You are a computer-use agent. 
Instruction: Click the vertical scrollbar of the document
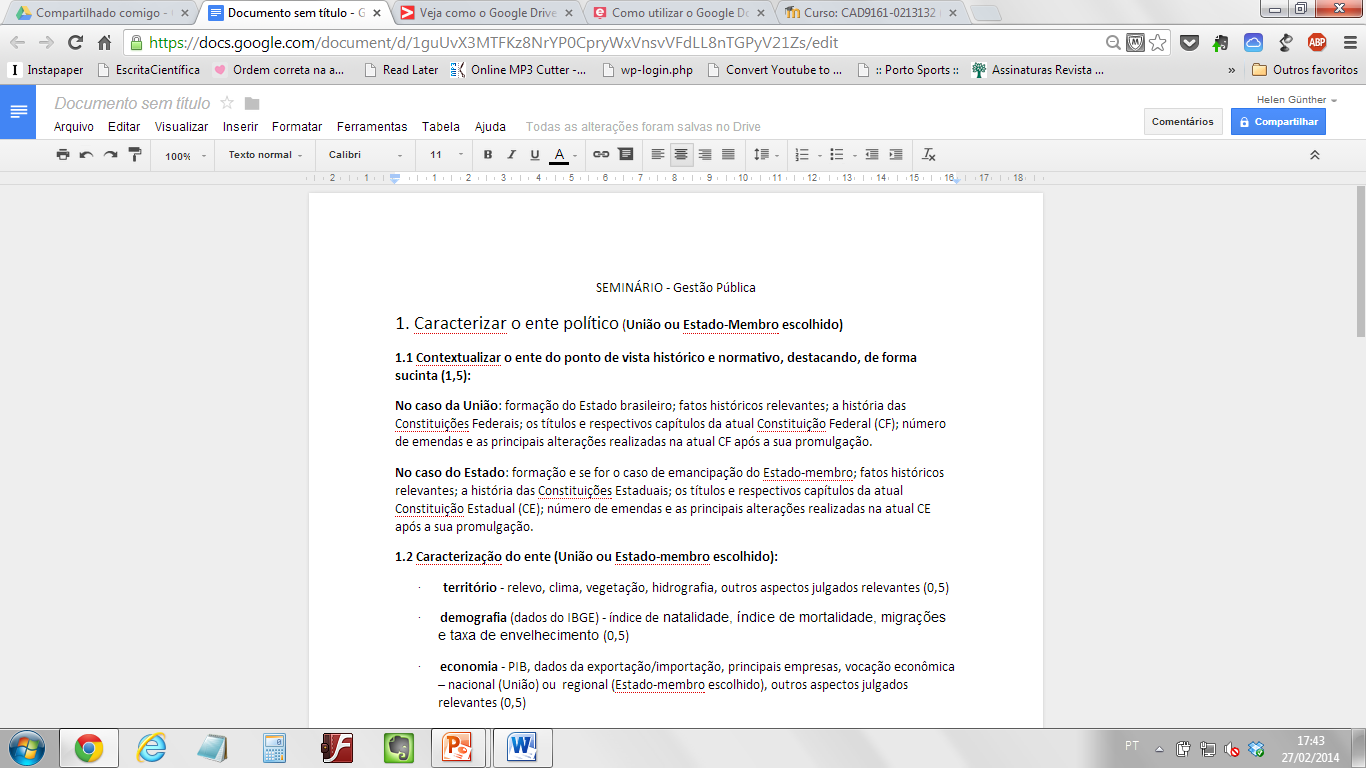pos(1360,263)
